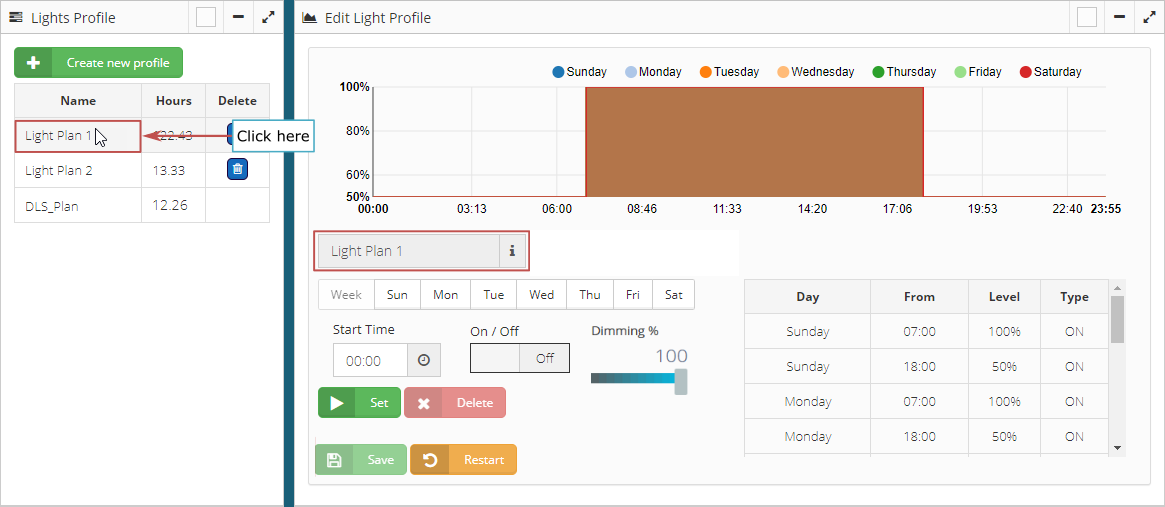Image resolution: width=1165 pixels, height=507 pixels.
Task: Toggle the On / Off switch
Action: pyautogui.click(x=520, y=358)
